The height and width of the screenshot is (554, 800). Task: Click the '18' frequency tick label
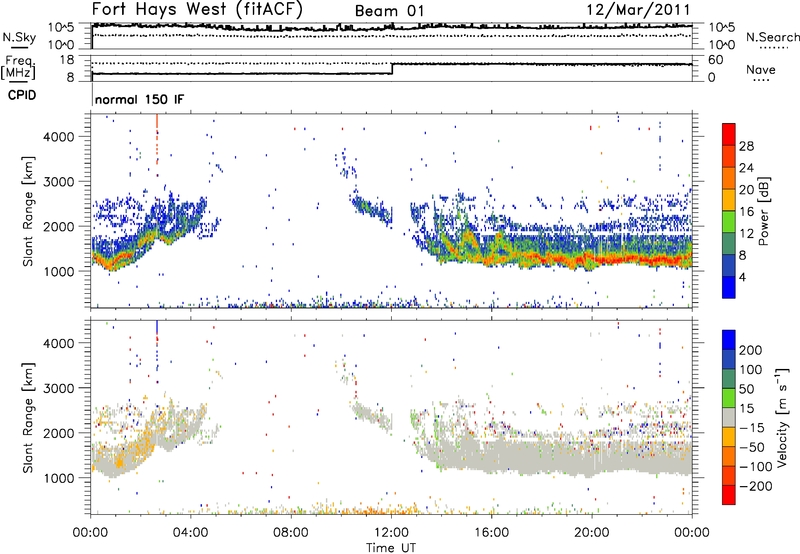tap(66, 60)
